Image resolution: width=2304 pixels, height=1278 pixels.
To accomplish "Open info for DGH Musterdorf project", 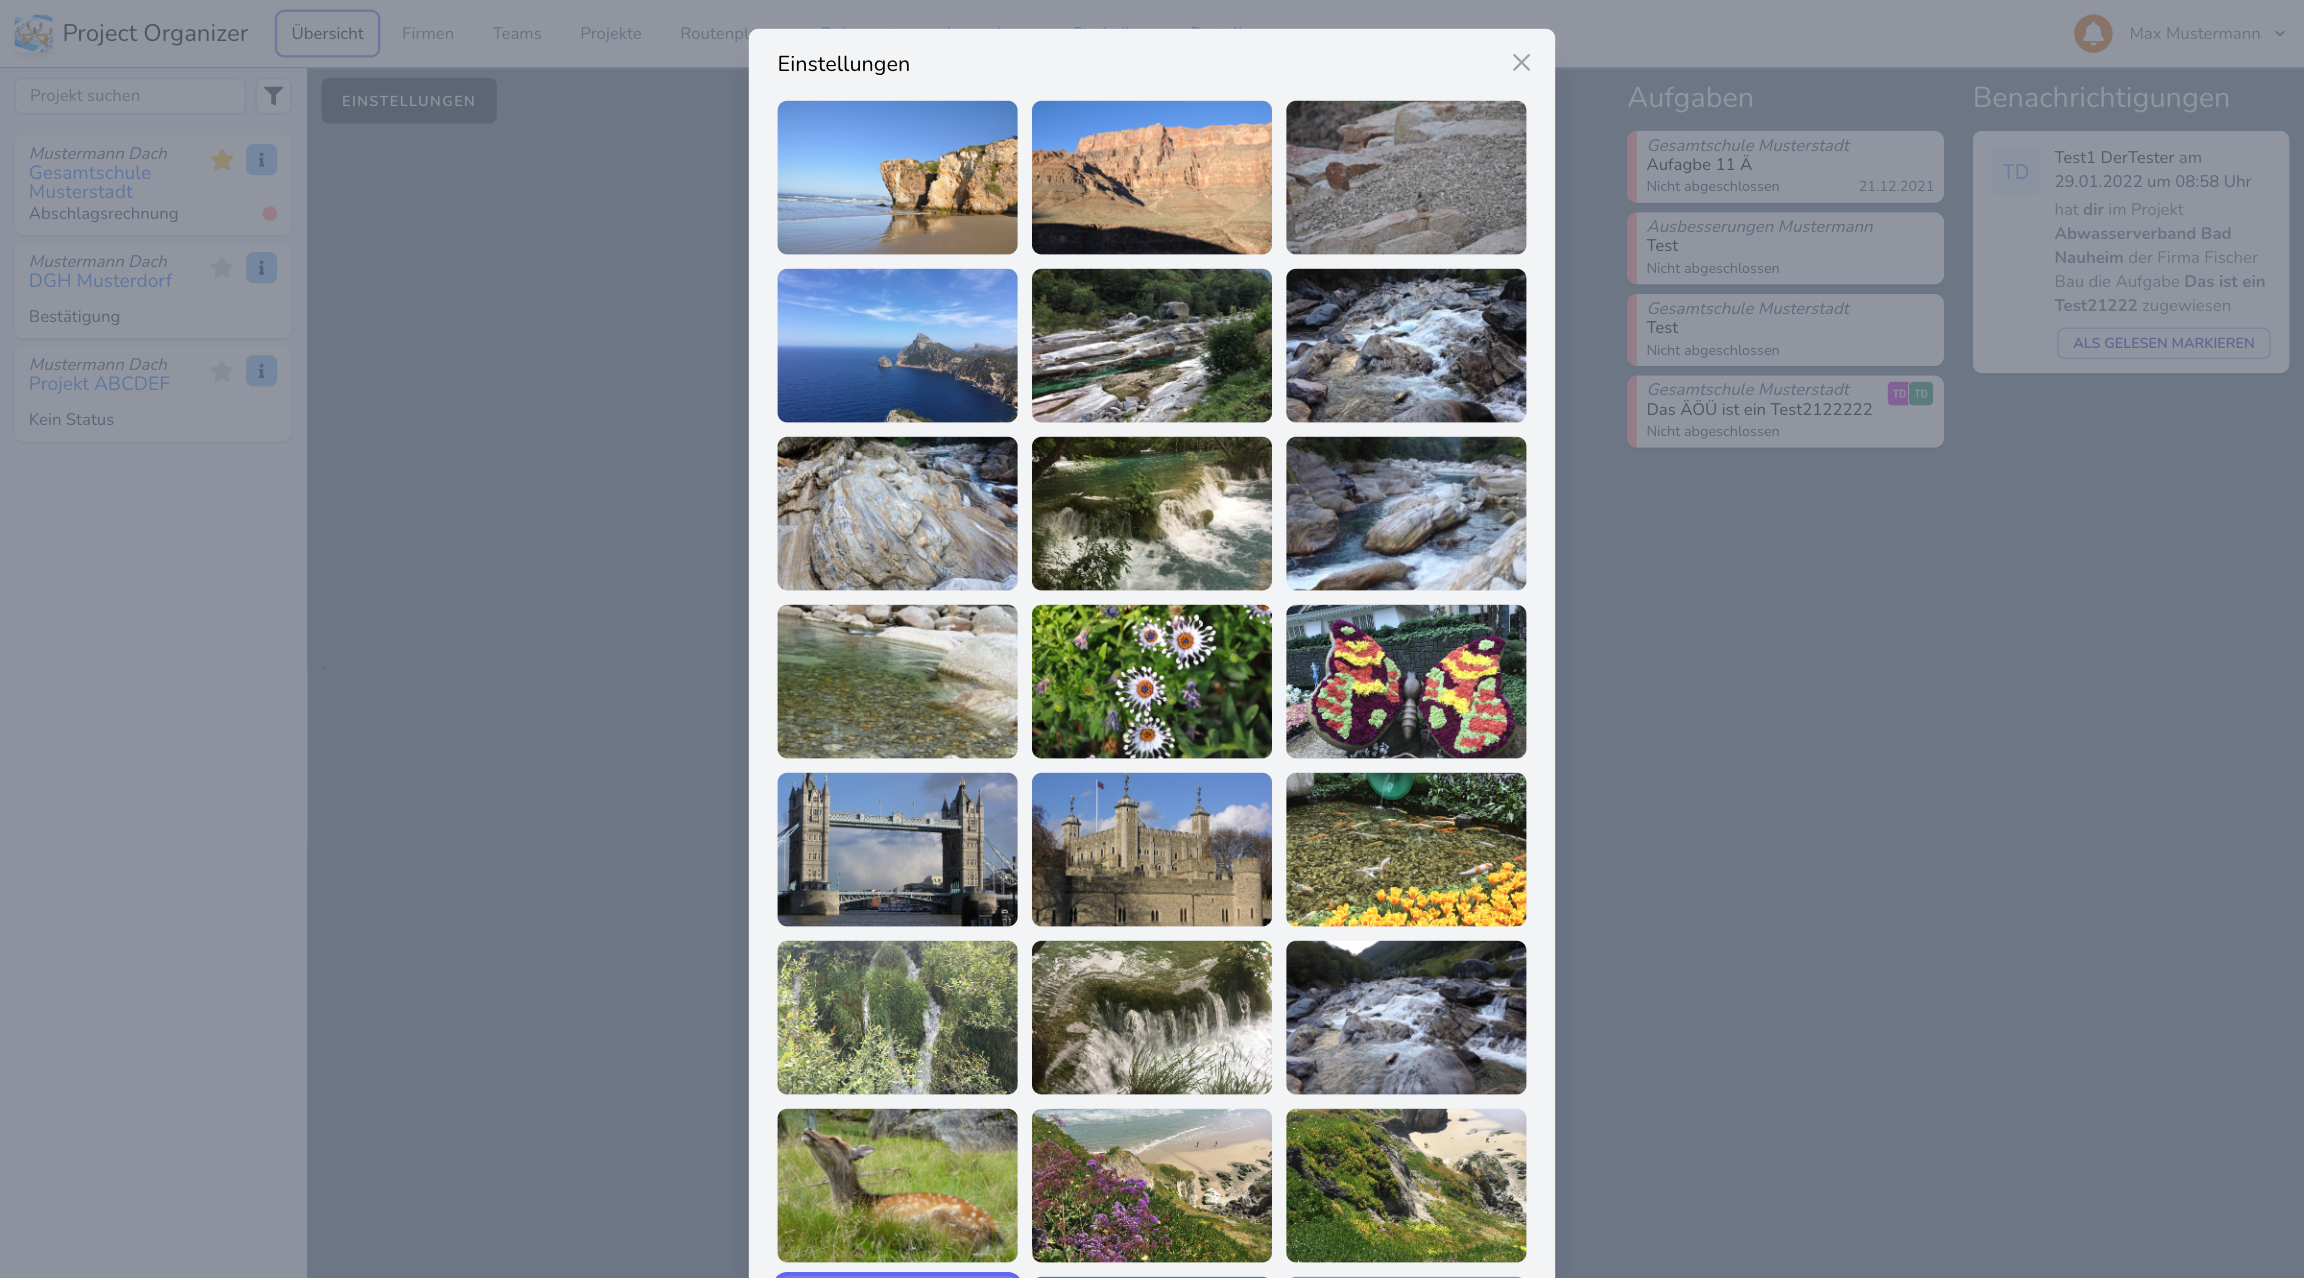I will tap(261, 268).
